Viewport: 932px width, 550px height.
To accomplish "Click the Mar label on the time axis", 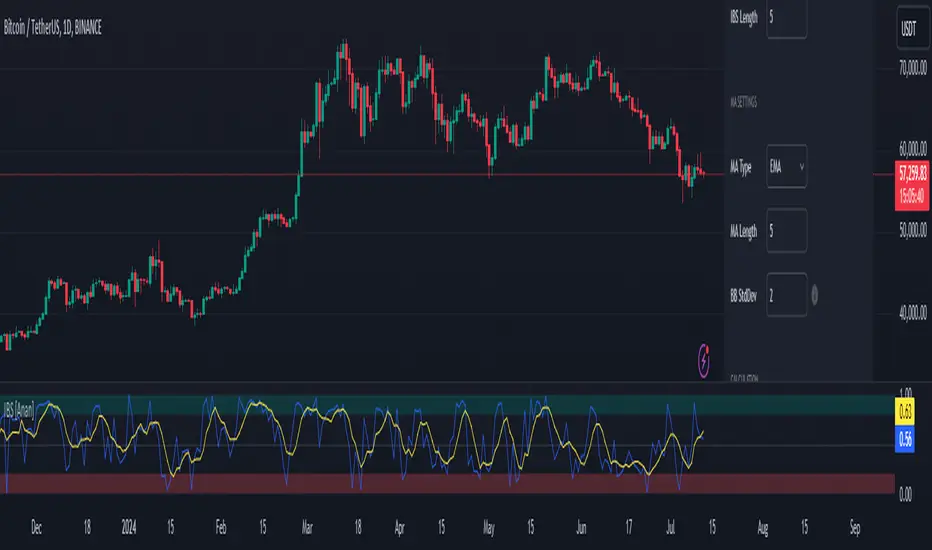I will [x=307, y=527].
